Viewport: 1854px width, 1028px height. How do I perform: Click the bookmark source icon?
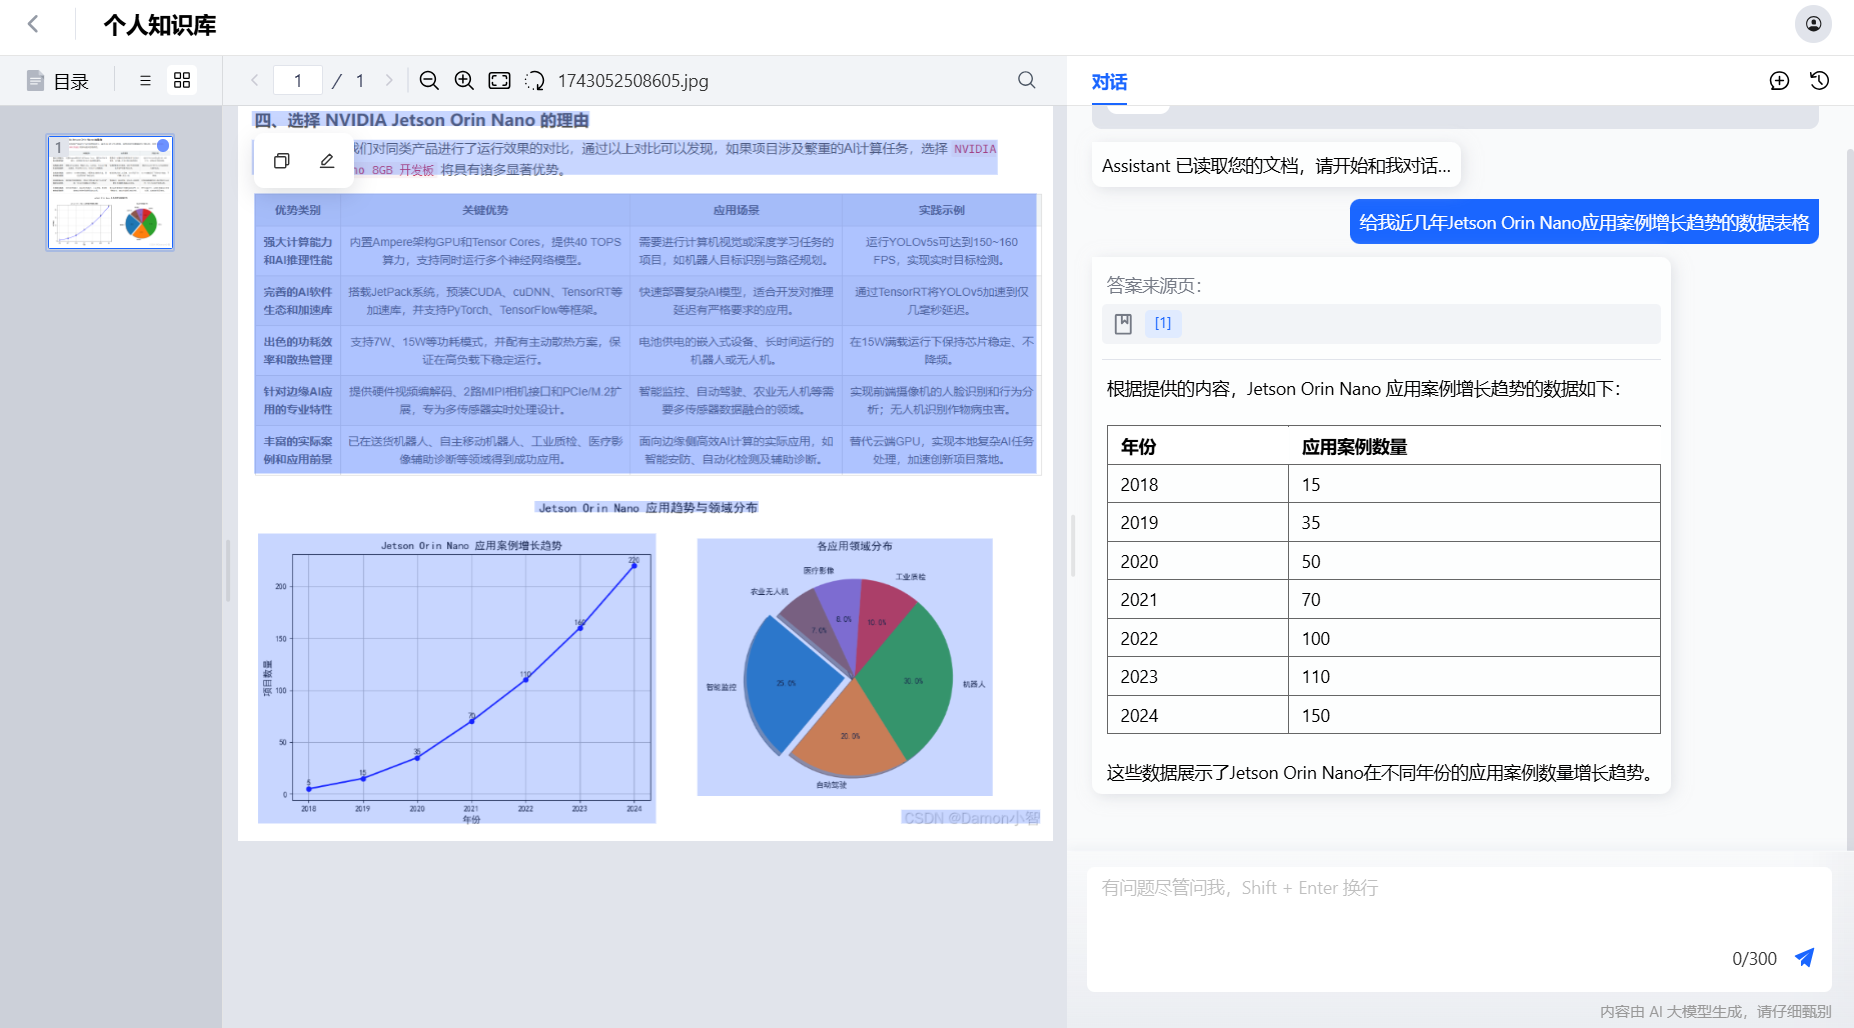click(x=1123, y=324)
